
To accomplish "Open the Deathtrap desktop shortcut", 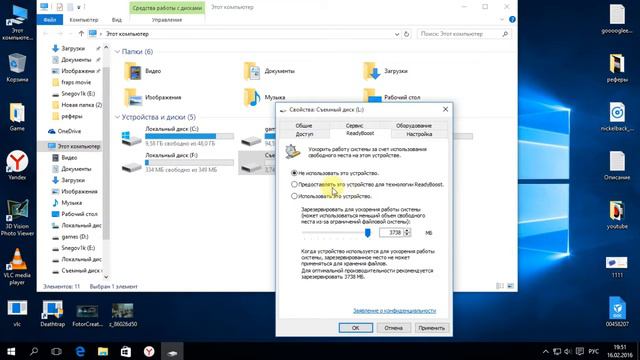I will click(53, 314).
